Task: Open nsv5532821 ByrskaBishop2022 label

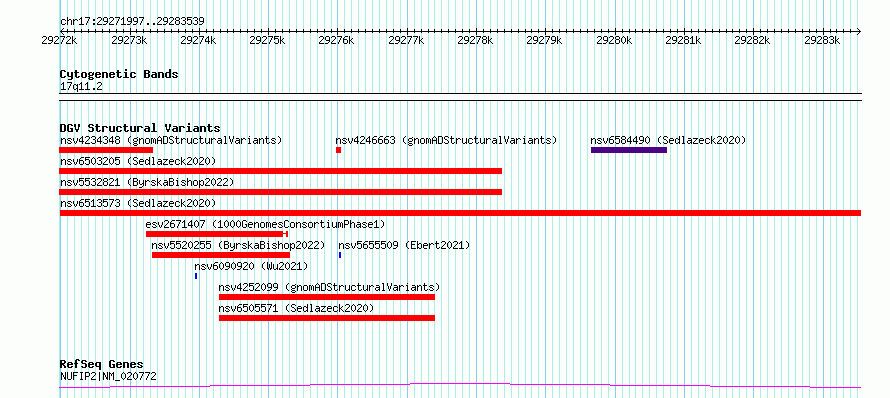Action: [x=147, y=182]
